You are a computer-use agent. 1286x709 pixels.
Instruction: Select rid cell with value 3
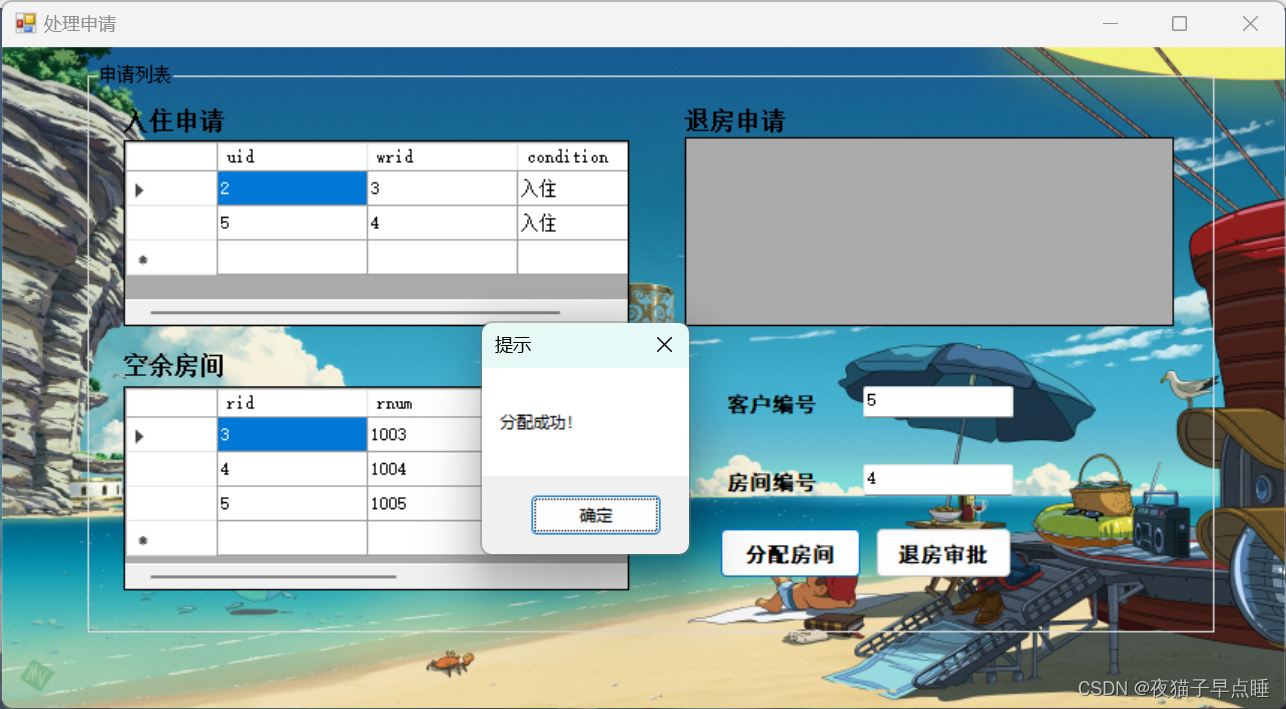point(292,435)
